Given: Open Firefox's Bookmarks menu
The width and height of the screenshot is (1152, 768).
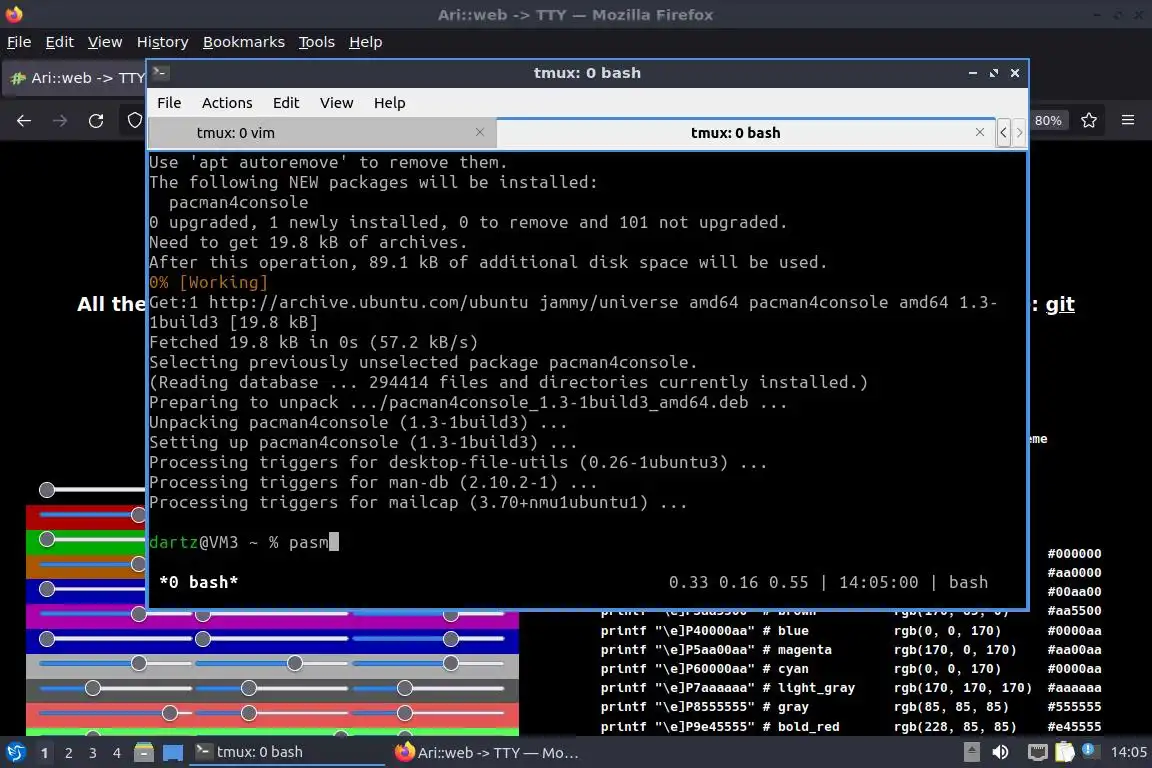Looking at the screenshot, I should point(244,42).
